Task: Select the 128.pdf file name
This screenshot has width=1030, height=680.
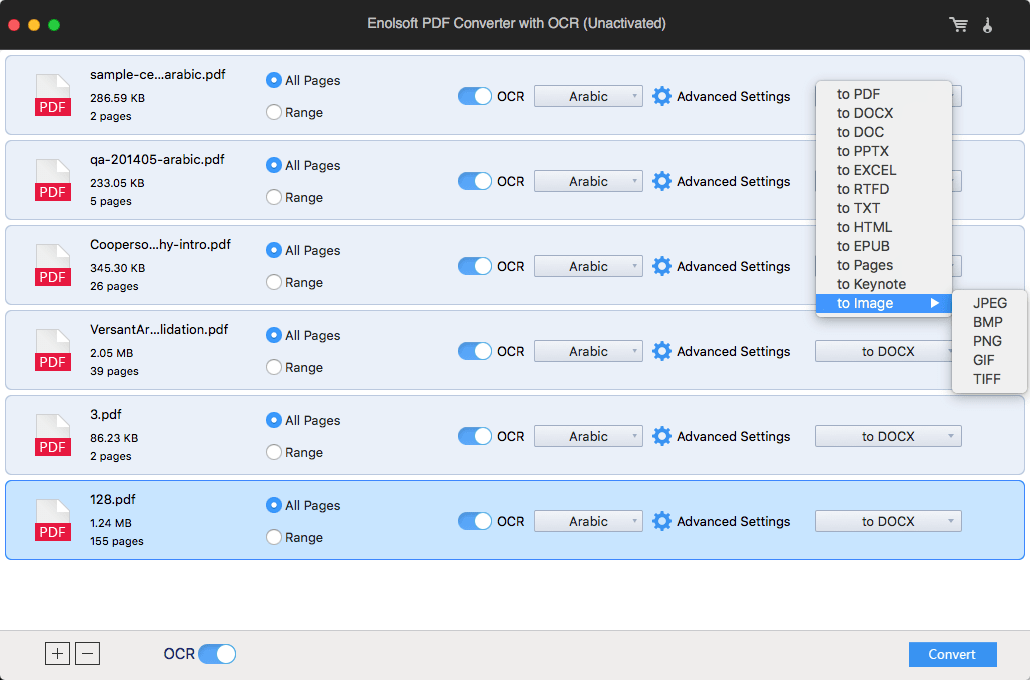Action: click(x=112, y=499)
